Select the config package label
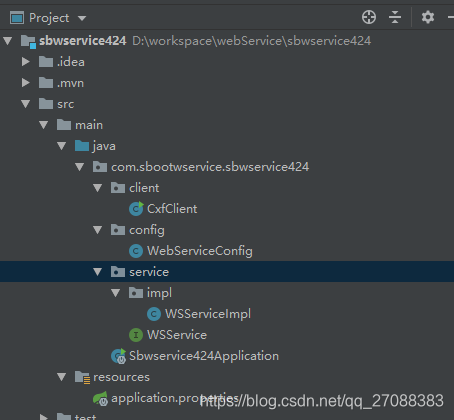The width and height of the screenshot is (454, 420). tap(147, 231)
